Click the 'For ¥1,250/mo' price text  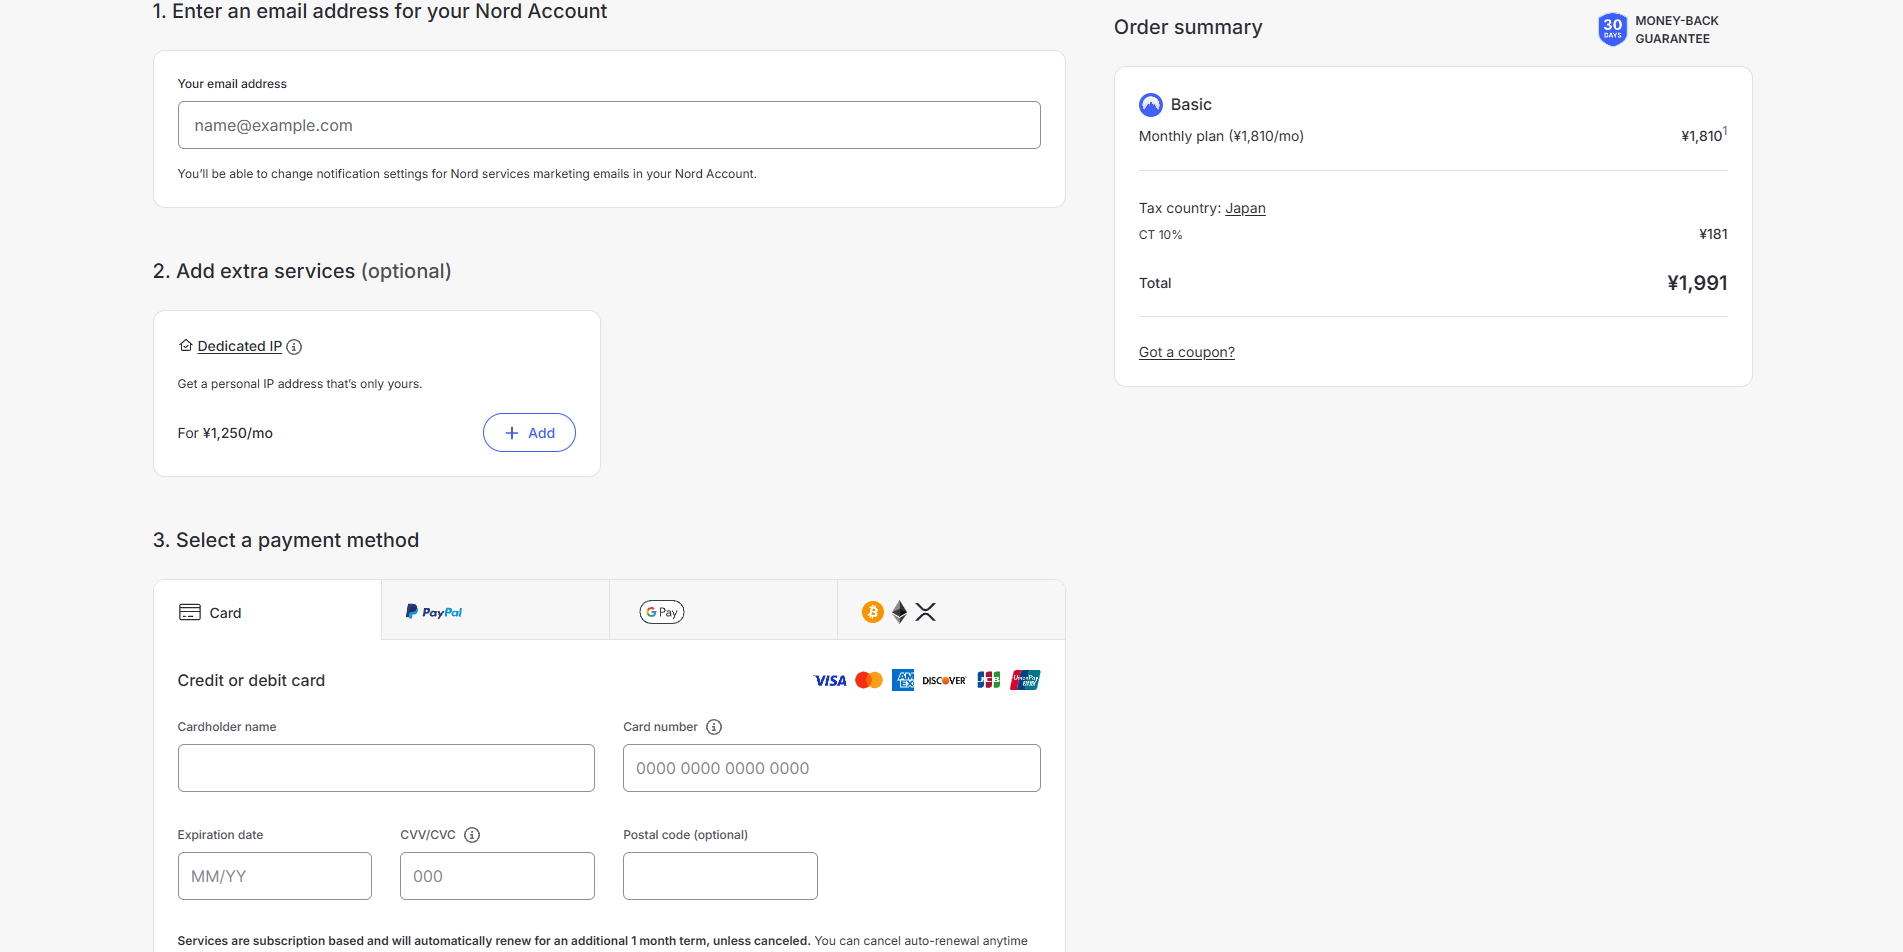click(x=225, y=433)
